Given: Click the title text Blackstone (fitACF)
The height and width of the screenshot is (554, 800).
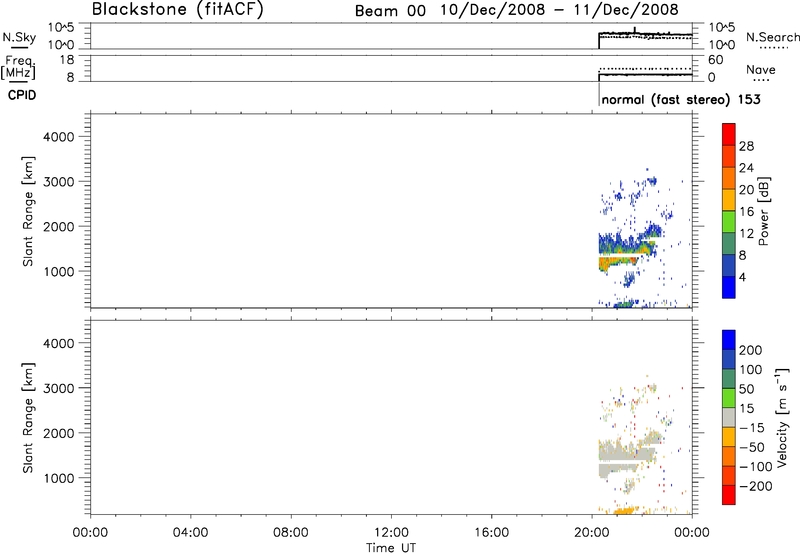Looking at the screenshot, I should pos(178,9).
